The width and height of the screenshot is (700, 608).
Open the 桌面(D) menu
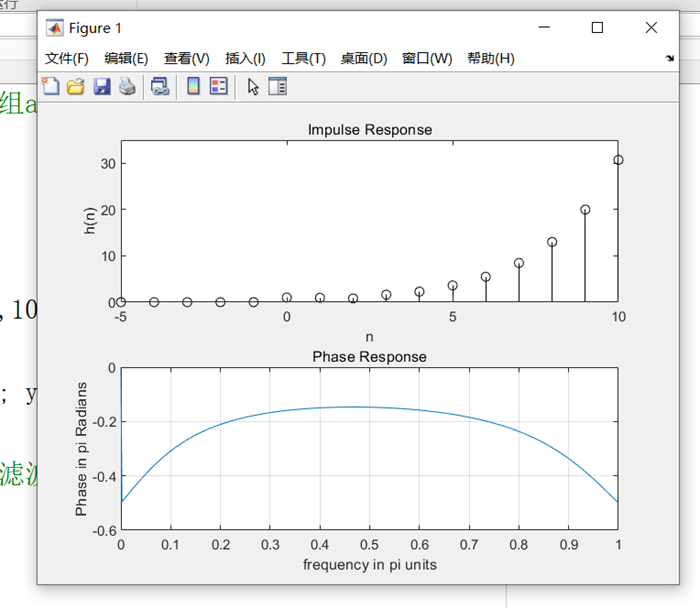[x=364, y=58]
